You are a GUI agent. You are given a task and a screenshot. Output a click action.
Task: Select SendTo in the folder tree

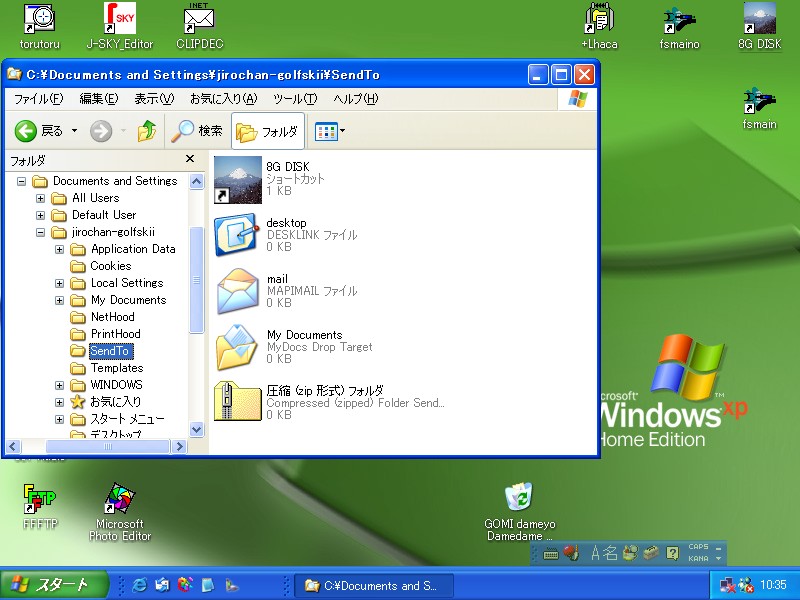[x=110, y=351]
